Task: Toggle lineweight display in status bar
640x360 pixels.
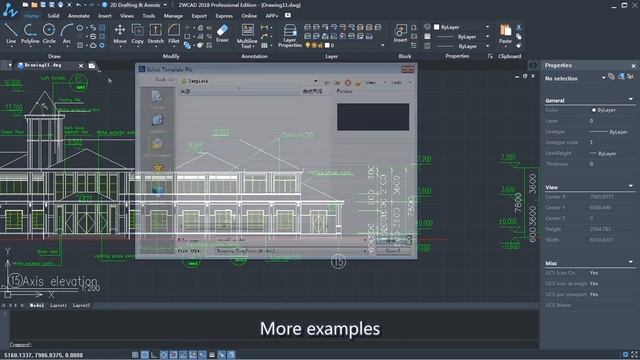Action: point(212,355)
